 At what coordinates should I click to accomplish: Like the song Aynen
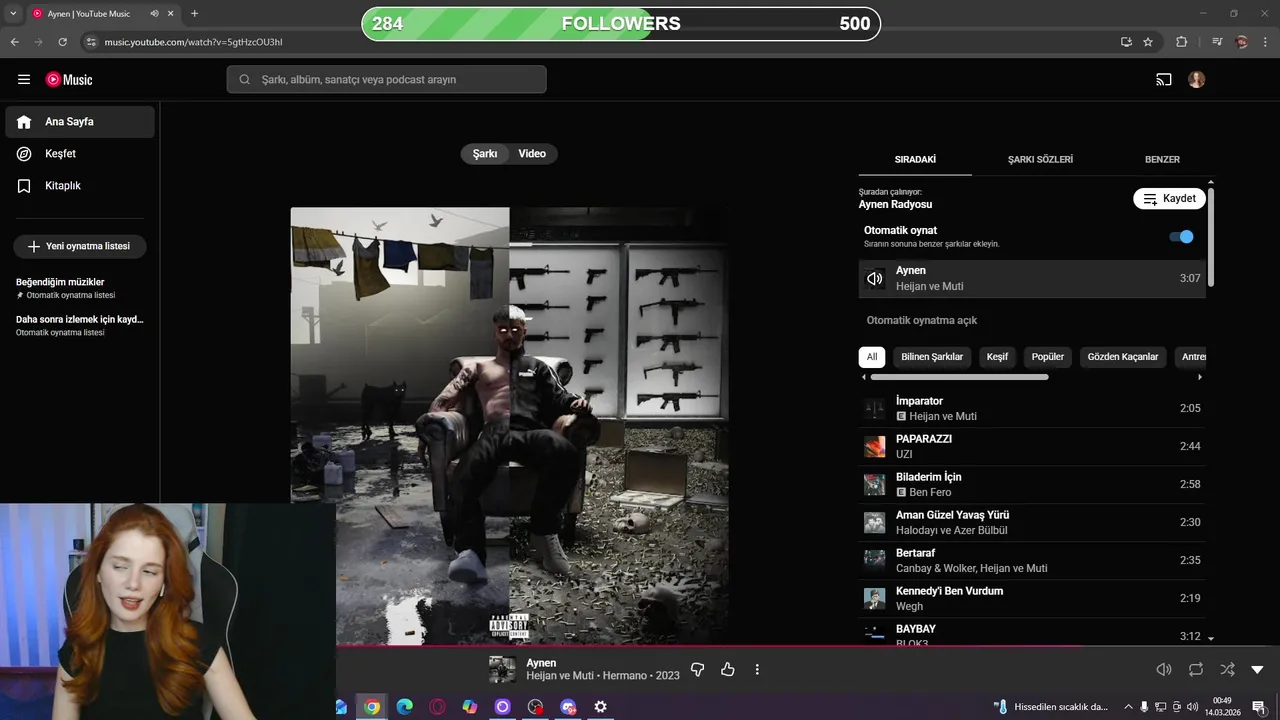[x=728, y=670]
